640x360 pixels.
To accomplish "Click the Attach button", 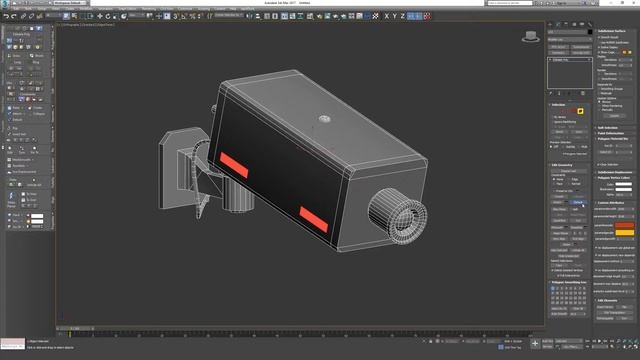I will (558, 202).
